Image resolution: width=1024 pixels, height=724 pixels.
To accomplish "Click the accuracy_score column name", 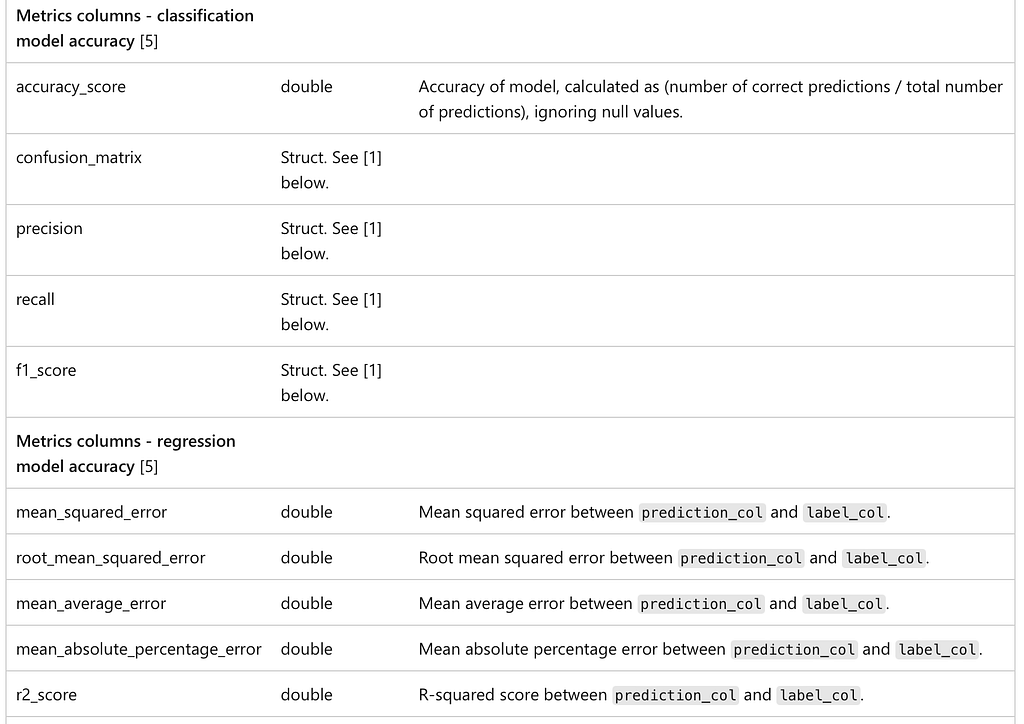I will [71, 87].
